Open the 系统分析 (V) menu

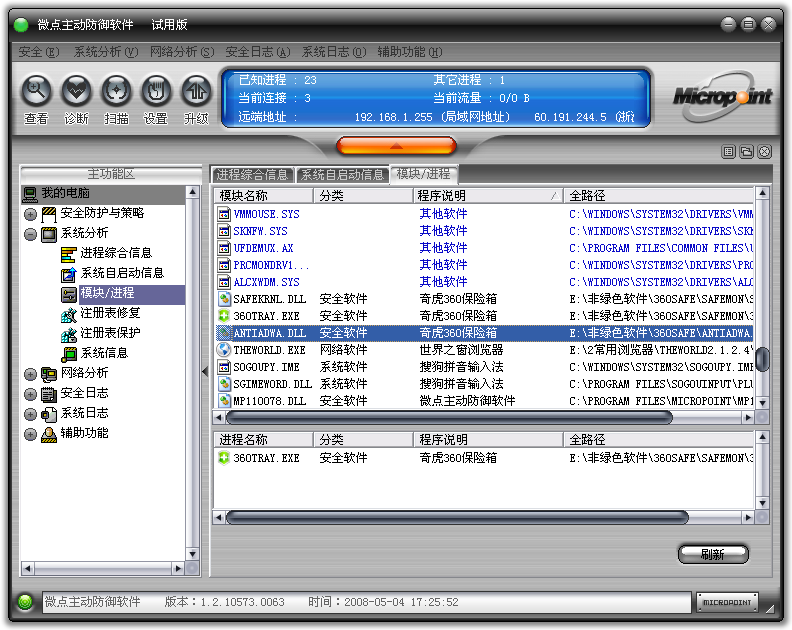point(106,52)
